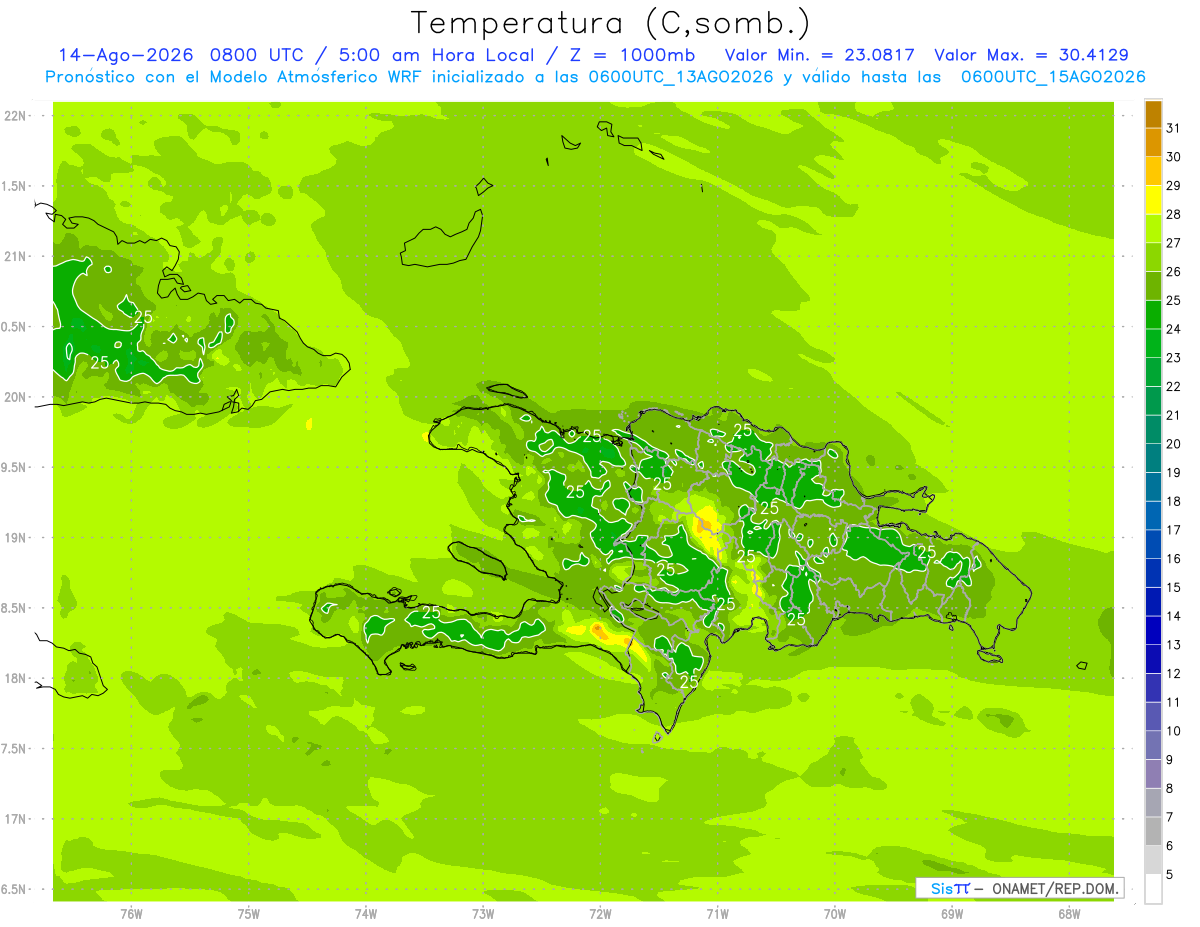Viewport: 1200px width, 927px height.
Task: Click the "20" color scale label
Action: (1173, 444)
